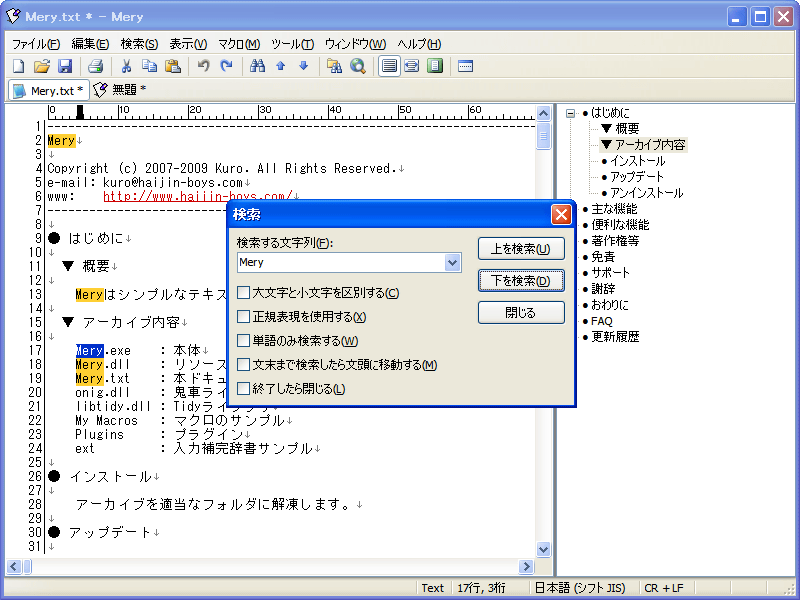This screenshot has width=800, height=600.
Task: Click the CR+LF line ending status
Action: tap(663, 588)
